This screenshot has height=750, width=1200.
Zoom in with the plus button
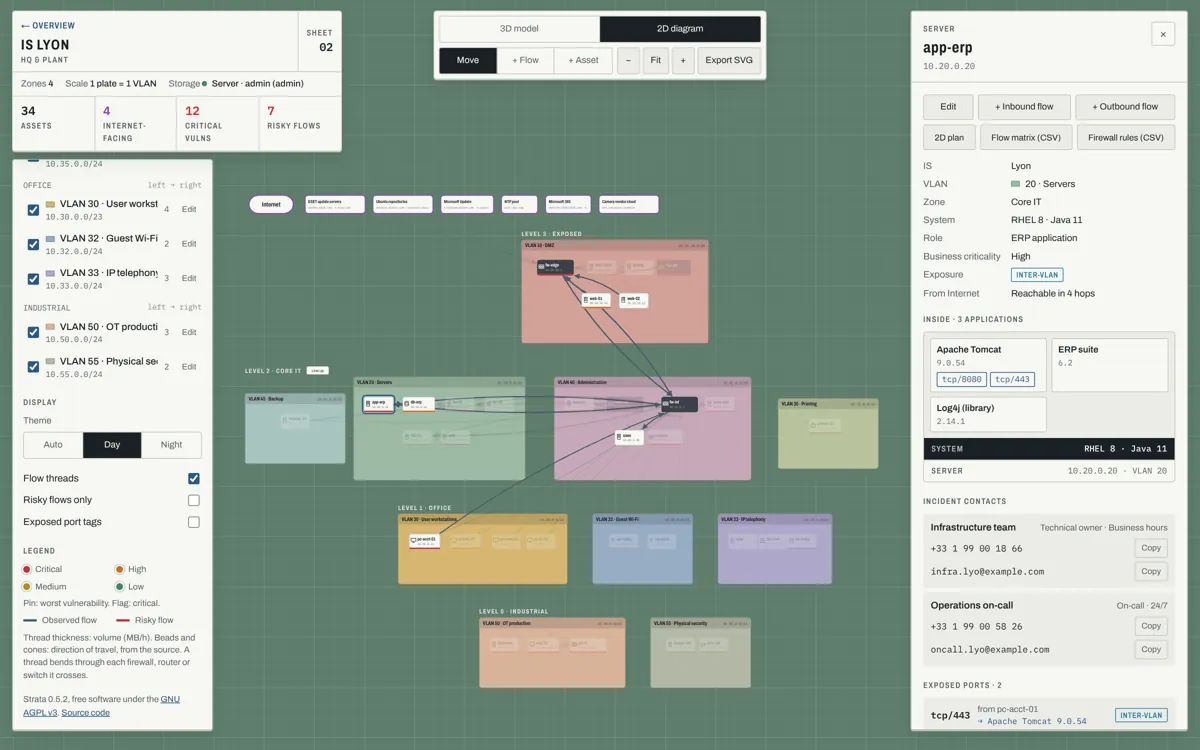click(683, 60)
